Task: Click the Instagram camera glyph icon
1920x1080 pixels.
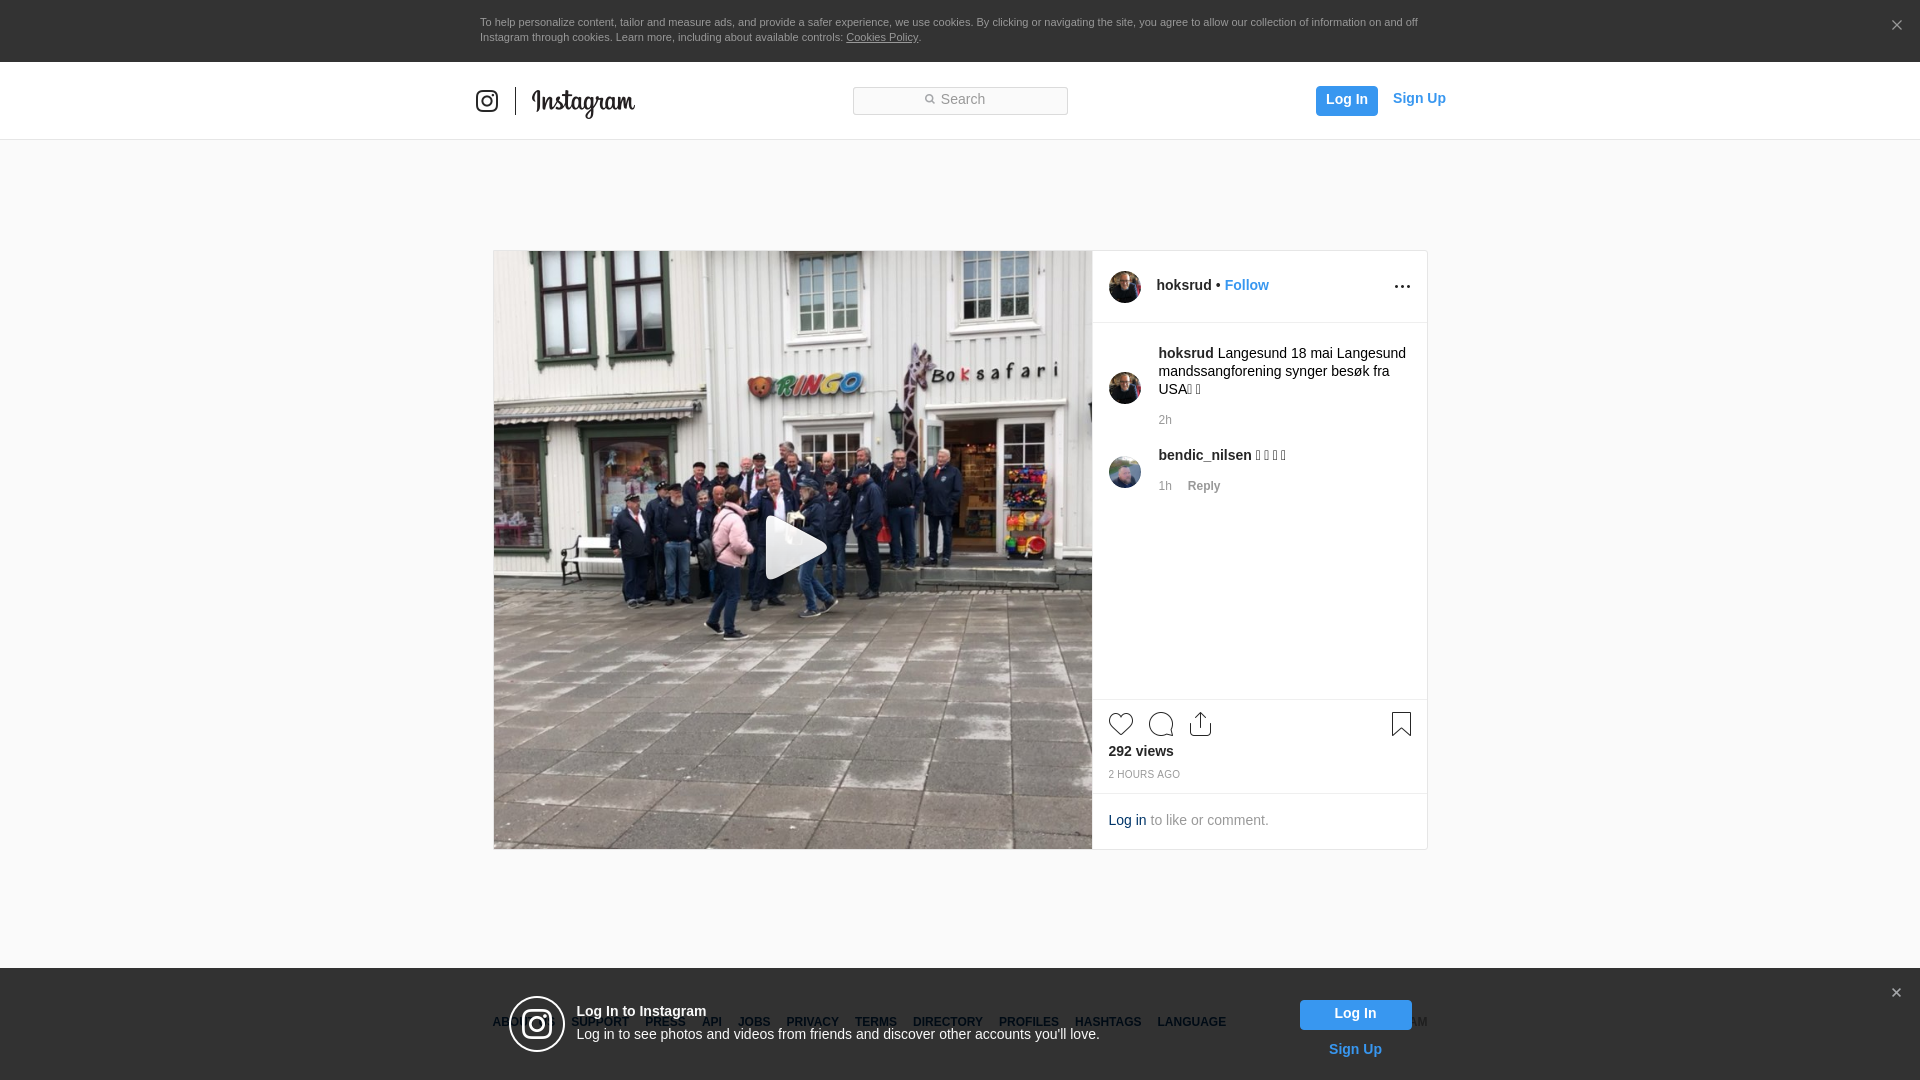Action: [487, 101]
